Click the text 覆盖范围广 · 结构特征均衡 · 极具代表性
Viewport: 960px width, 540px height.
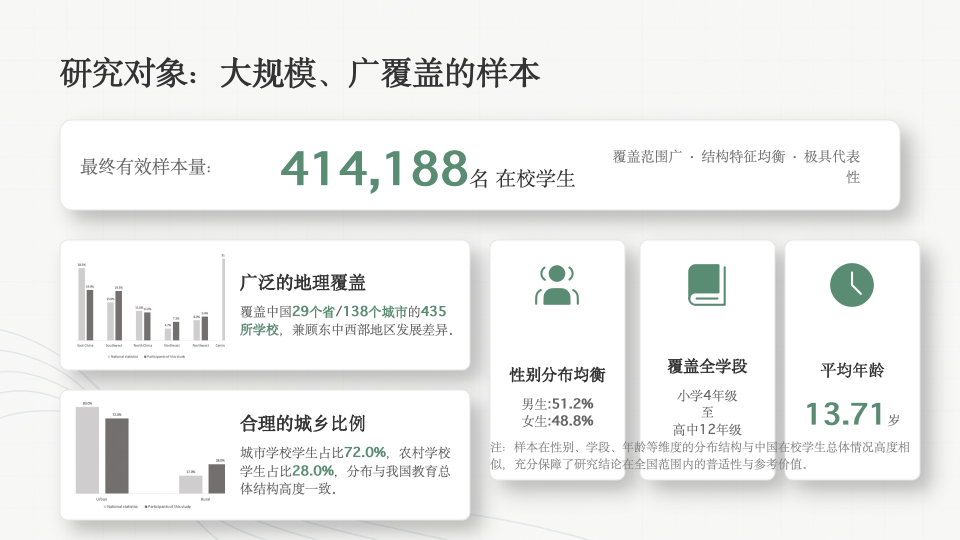[x=737, y=167]
